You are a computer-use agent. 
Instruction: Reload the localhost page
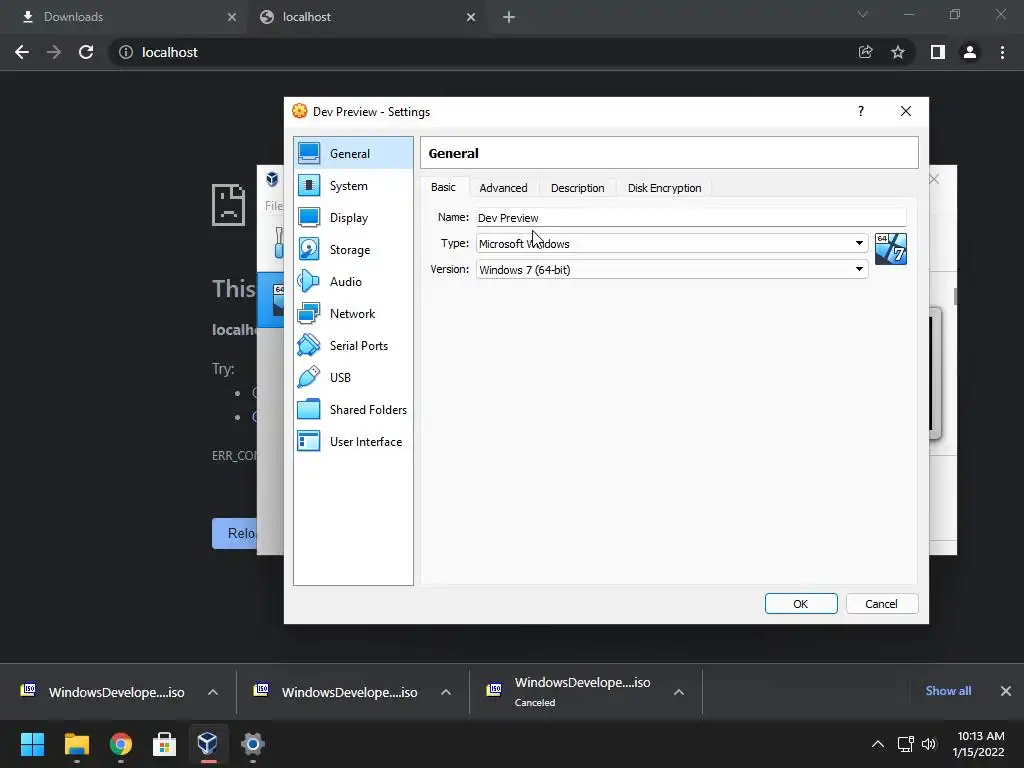click(x=86, y=52)
